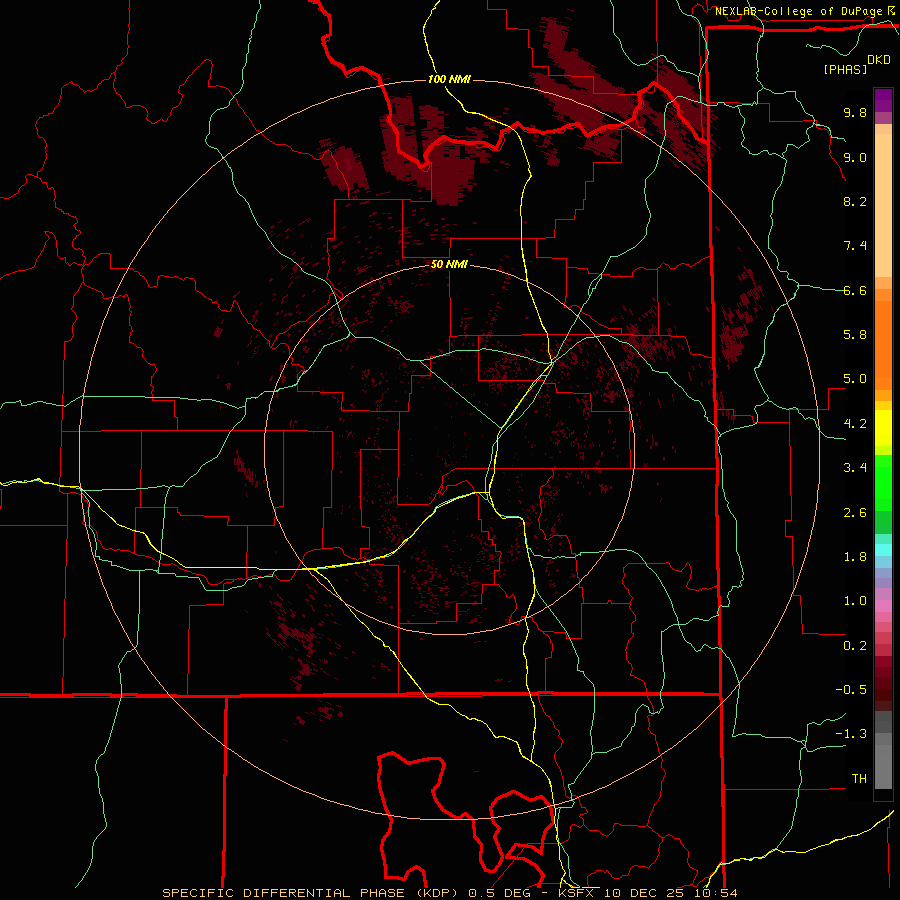Click the 9.8 value on the scale
Viewport: 900px width, 900px height.
coord(855,112)
